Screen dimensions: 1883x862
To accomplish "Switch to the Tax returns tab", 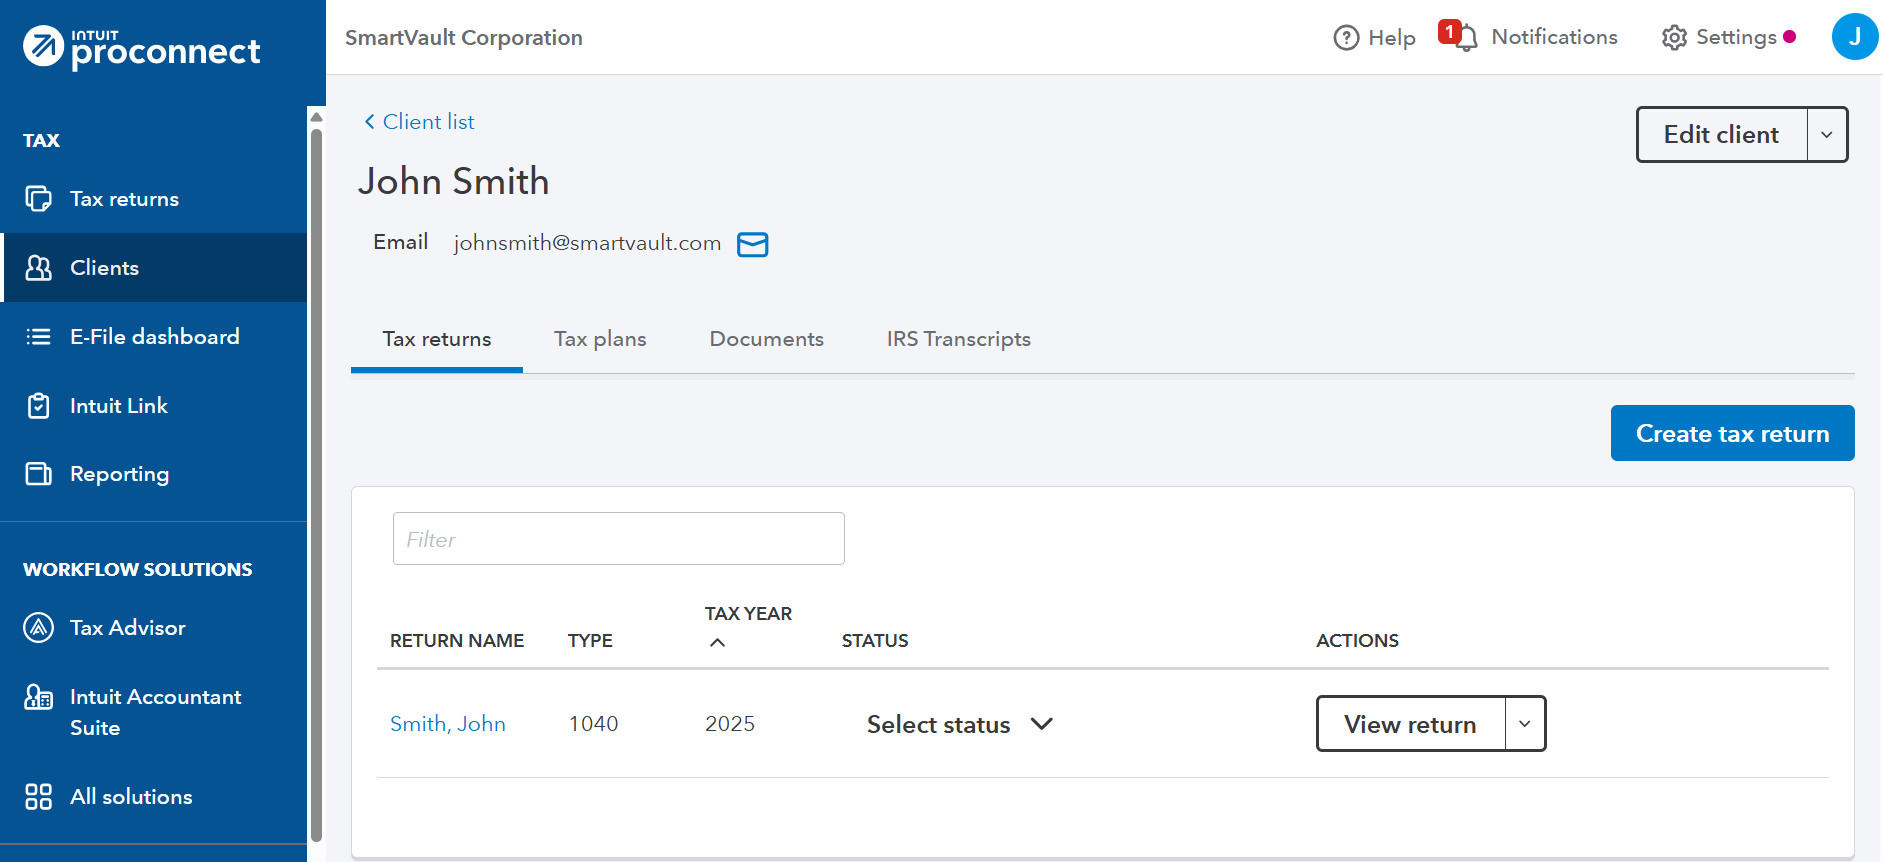I will 437,339.
